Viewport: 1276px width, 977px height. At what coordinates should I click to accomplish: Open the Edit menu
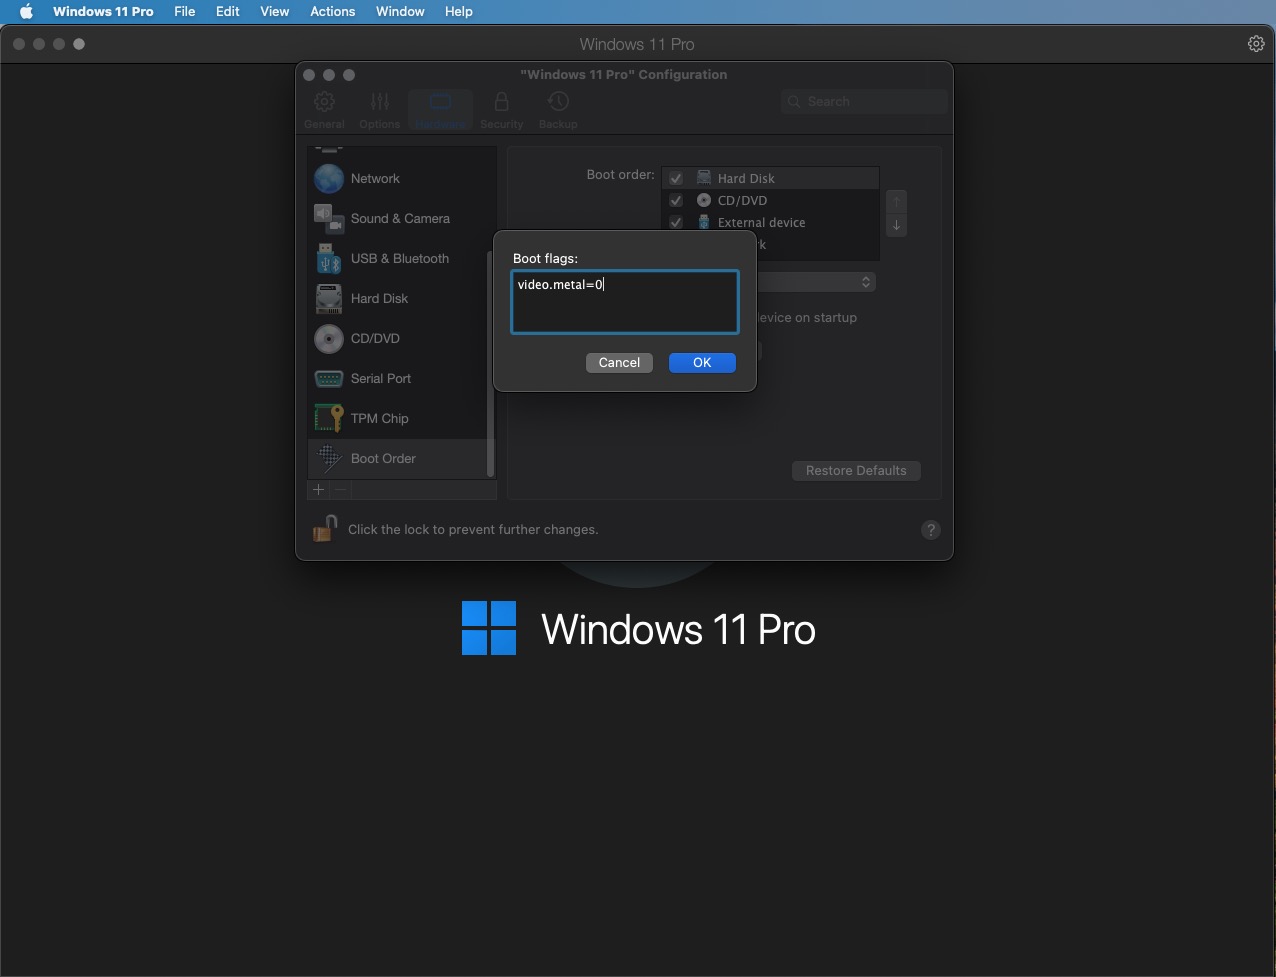pyautogui.click(x=228, y=12)
